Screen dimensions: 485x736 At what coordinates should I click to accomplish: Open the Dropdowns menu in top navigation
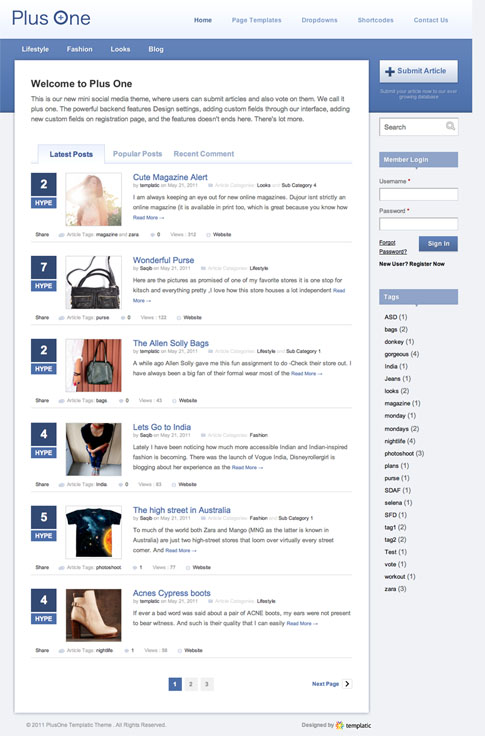[x=319, y=20]
